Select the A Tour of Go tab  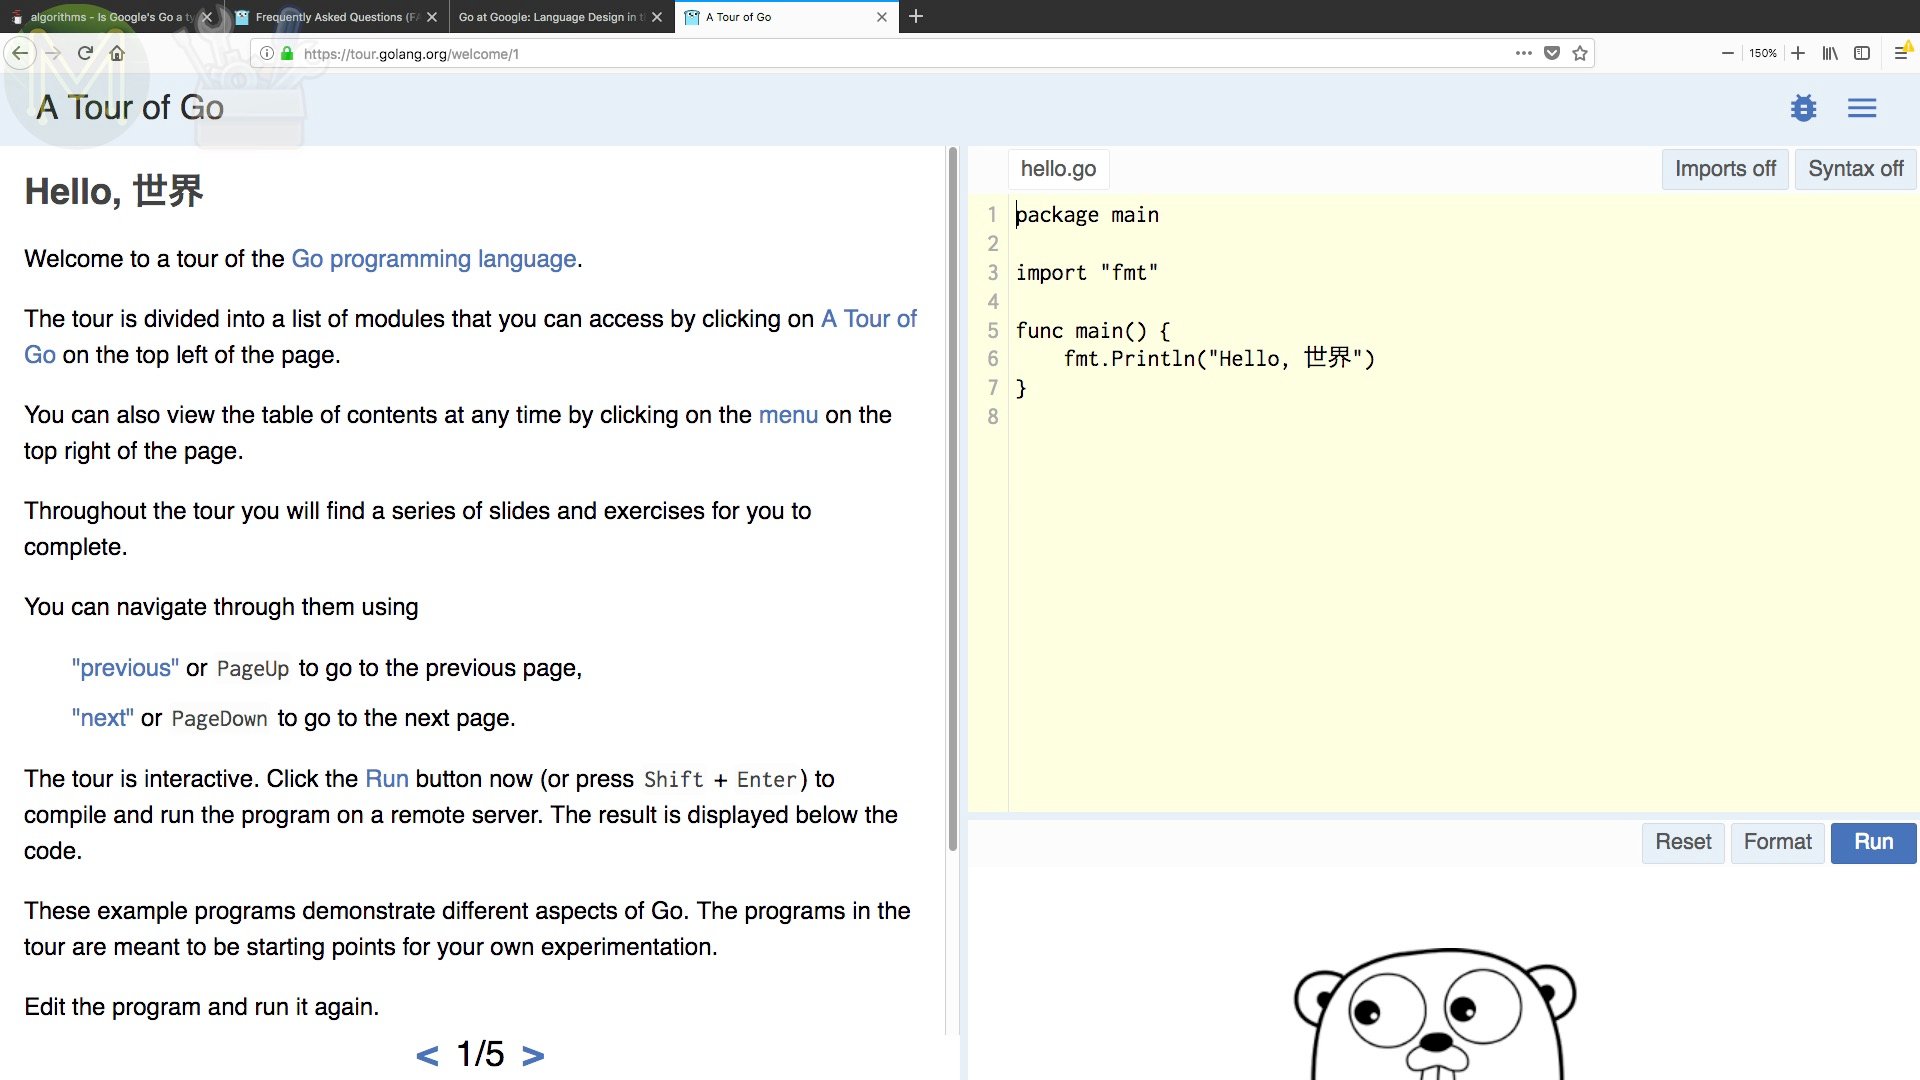pos(786,17)
